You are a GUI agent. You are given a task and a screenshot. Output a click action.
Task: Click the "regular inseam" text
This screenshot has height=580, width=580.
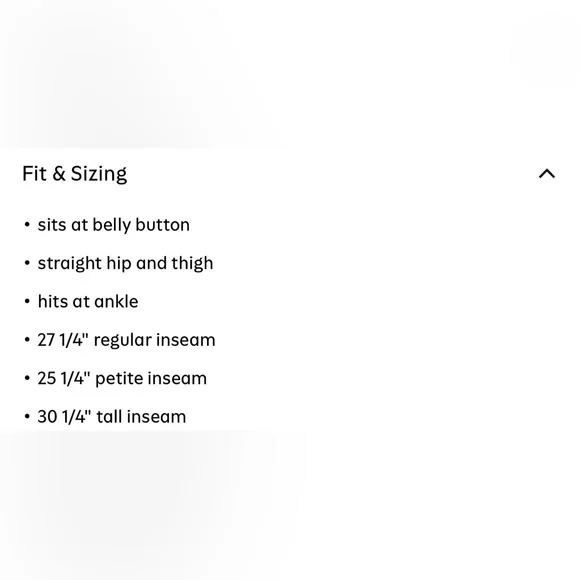point(155,340)
